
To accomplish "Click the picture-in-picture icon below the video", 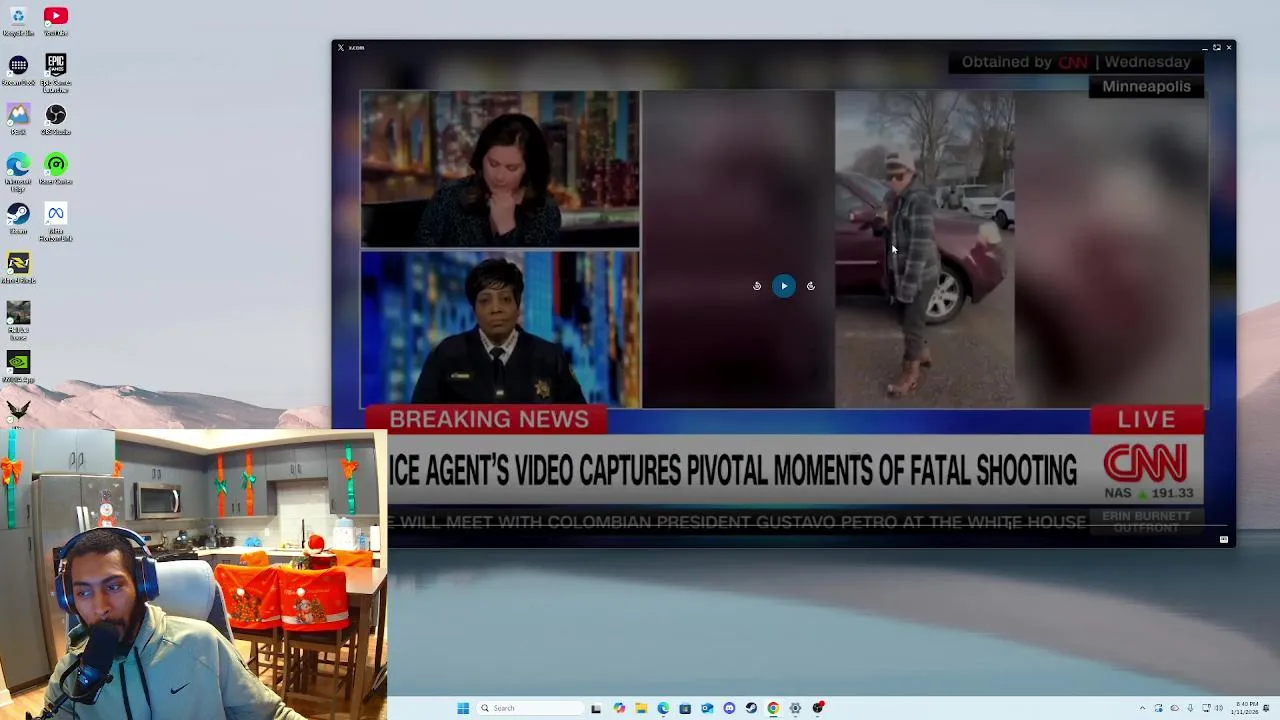I will [1224, 540].
